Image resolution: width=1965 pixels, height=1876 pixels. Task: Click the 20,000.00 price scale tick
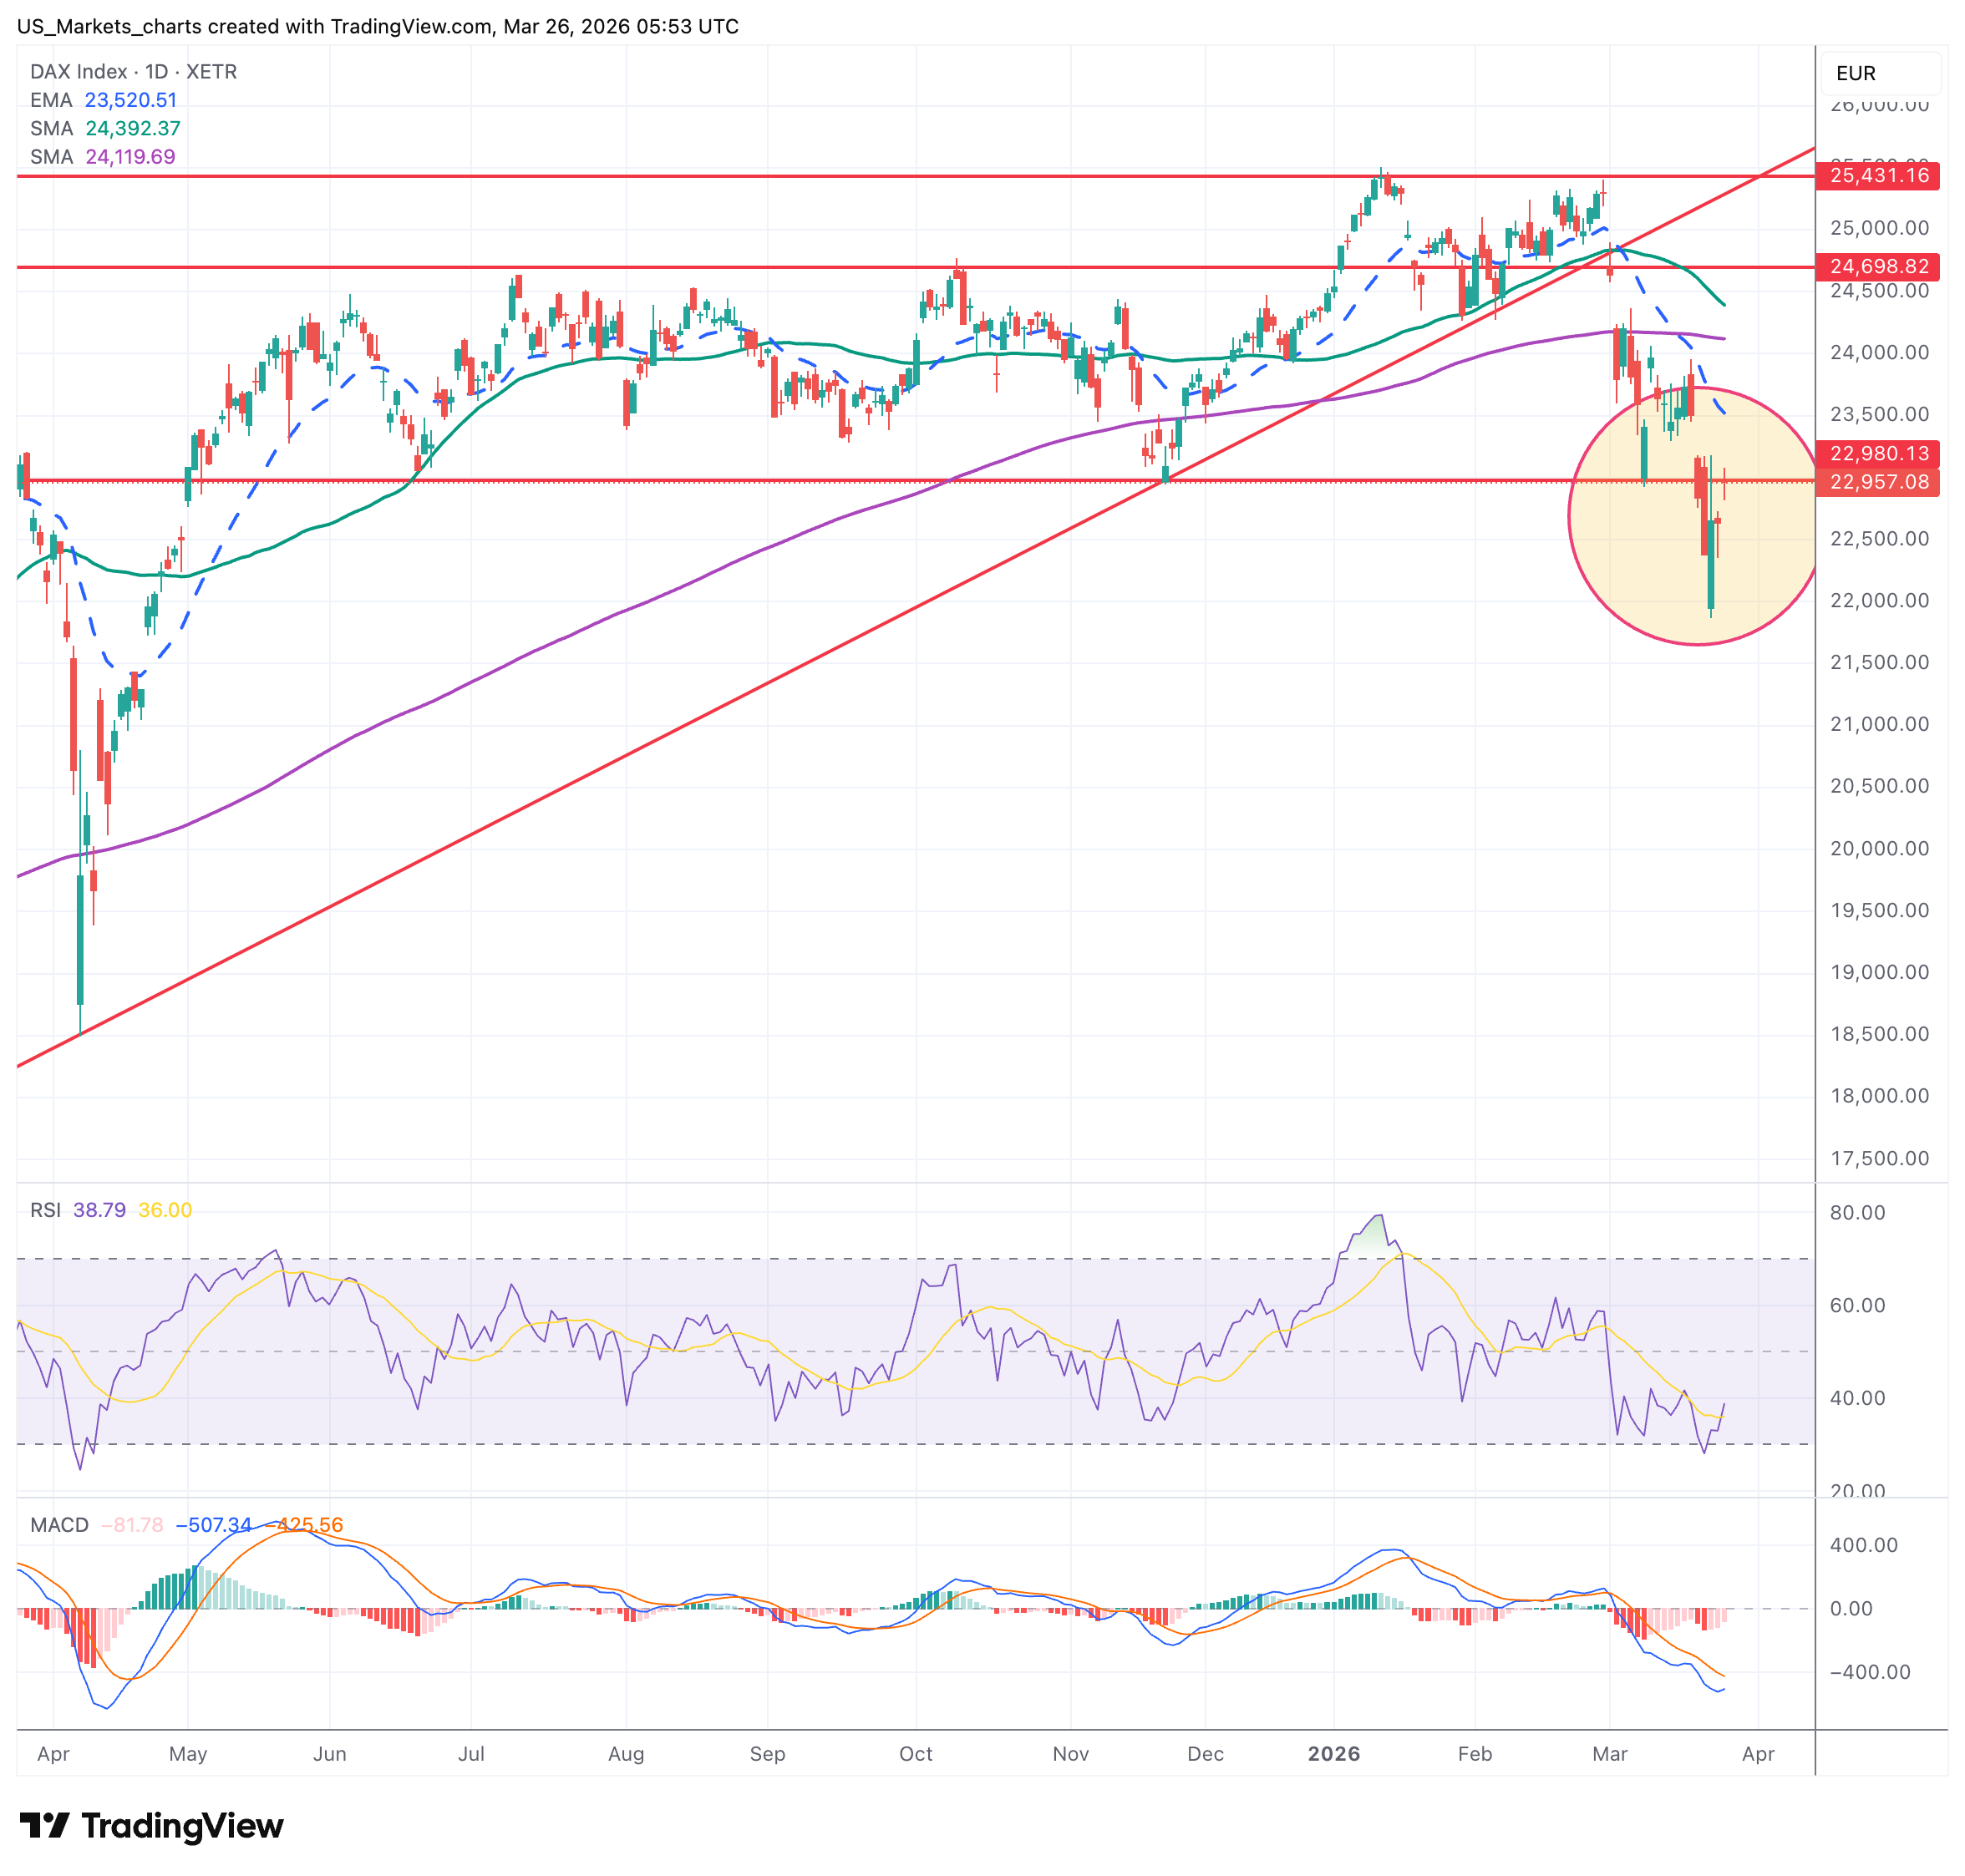pyautogui.click(x=1878, y=849)
